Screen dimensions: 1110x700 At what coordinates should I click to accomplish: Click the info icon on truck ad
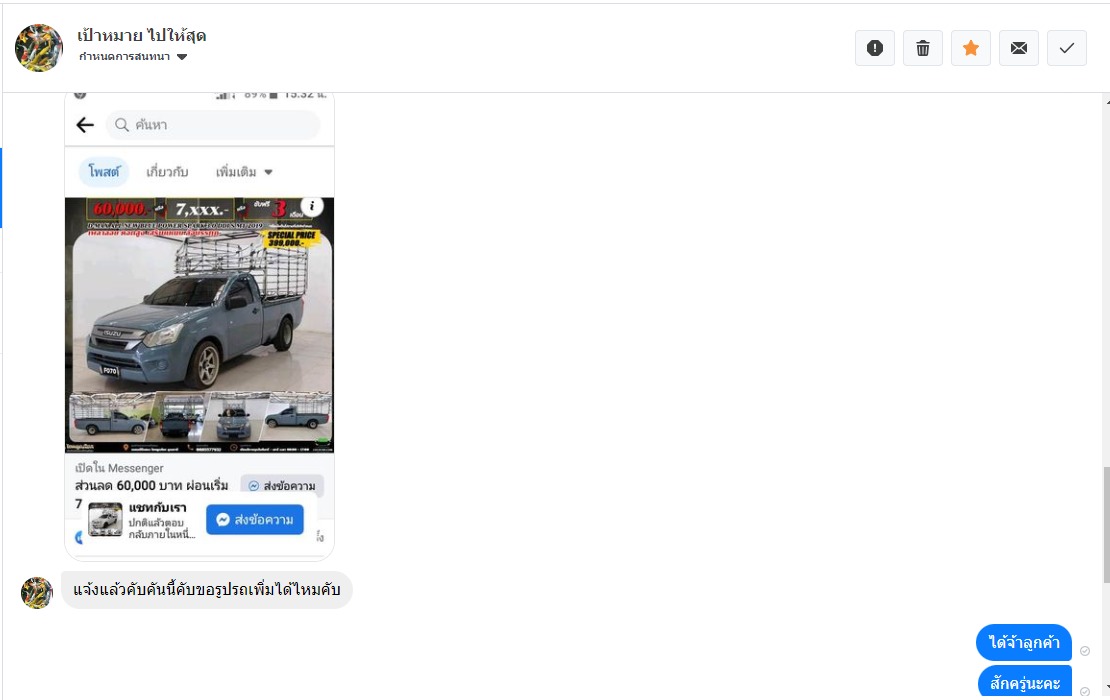click(312, 206)
